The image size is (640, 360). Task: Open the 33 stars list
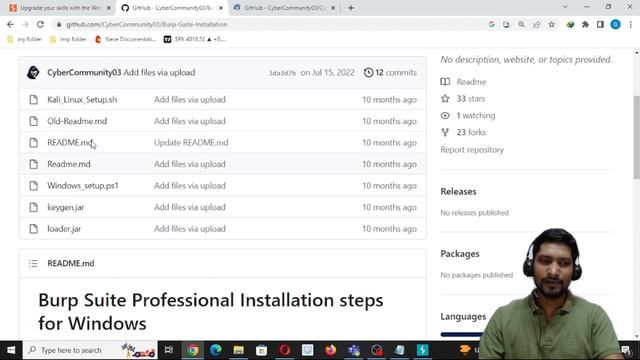pos(471,99)
